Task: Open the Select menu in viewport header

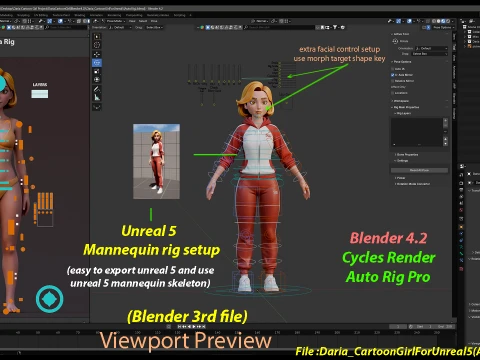Action: [x=143, y=21]
